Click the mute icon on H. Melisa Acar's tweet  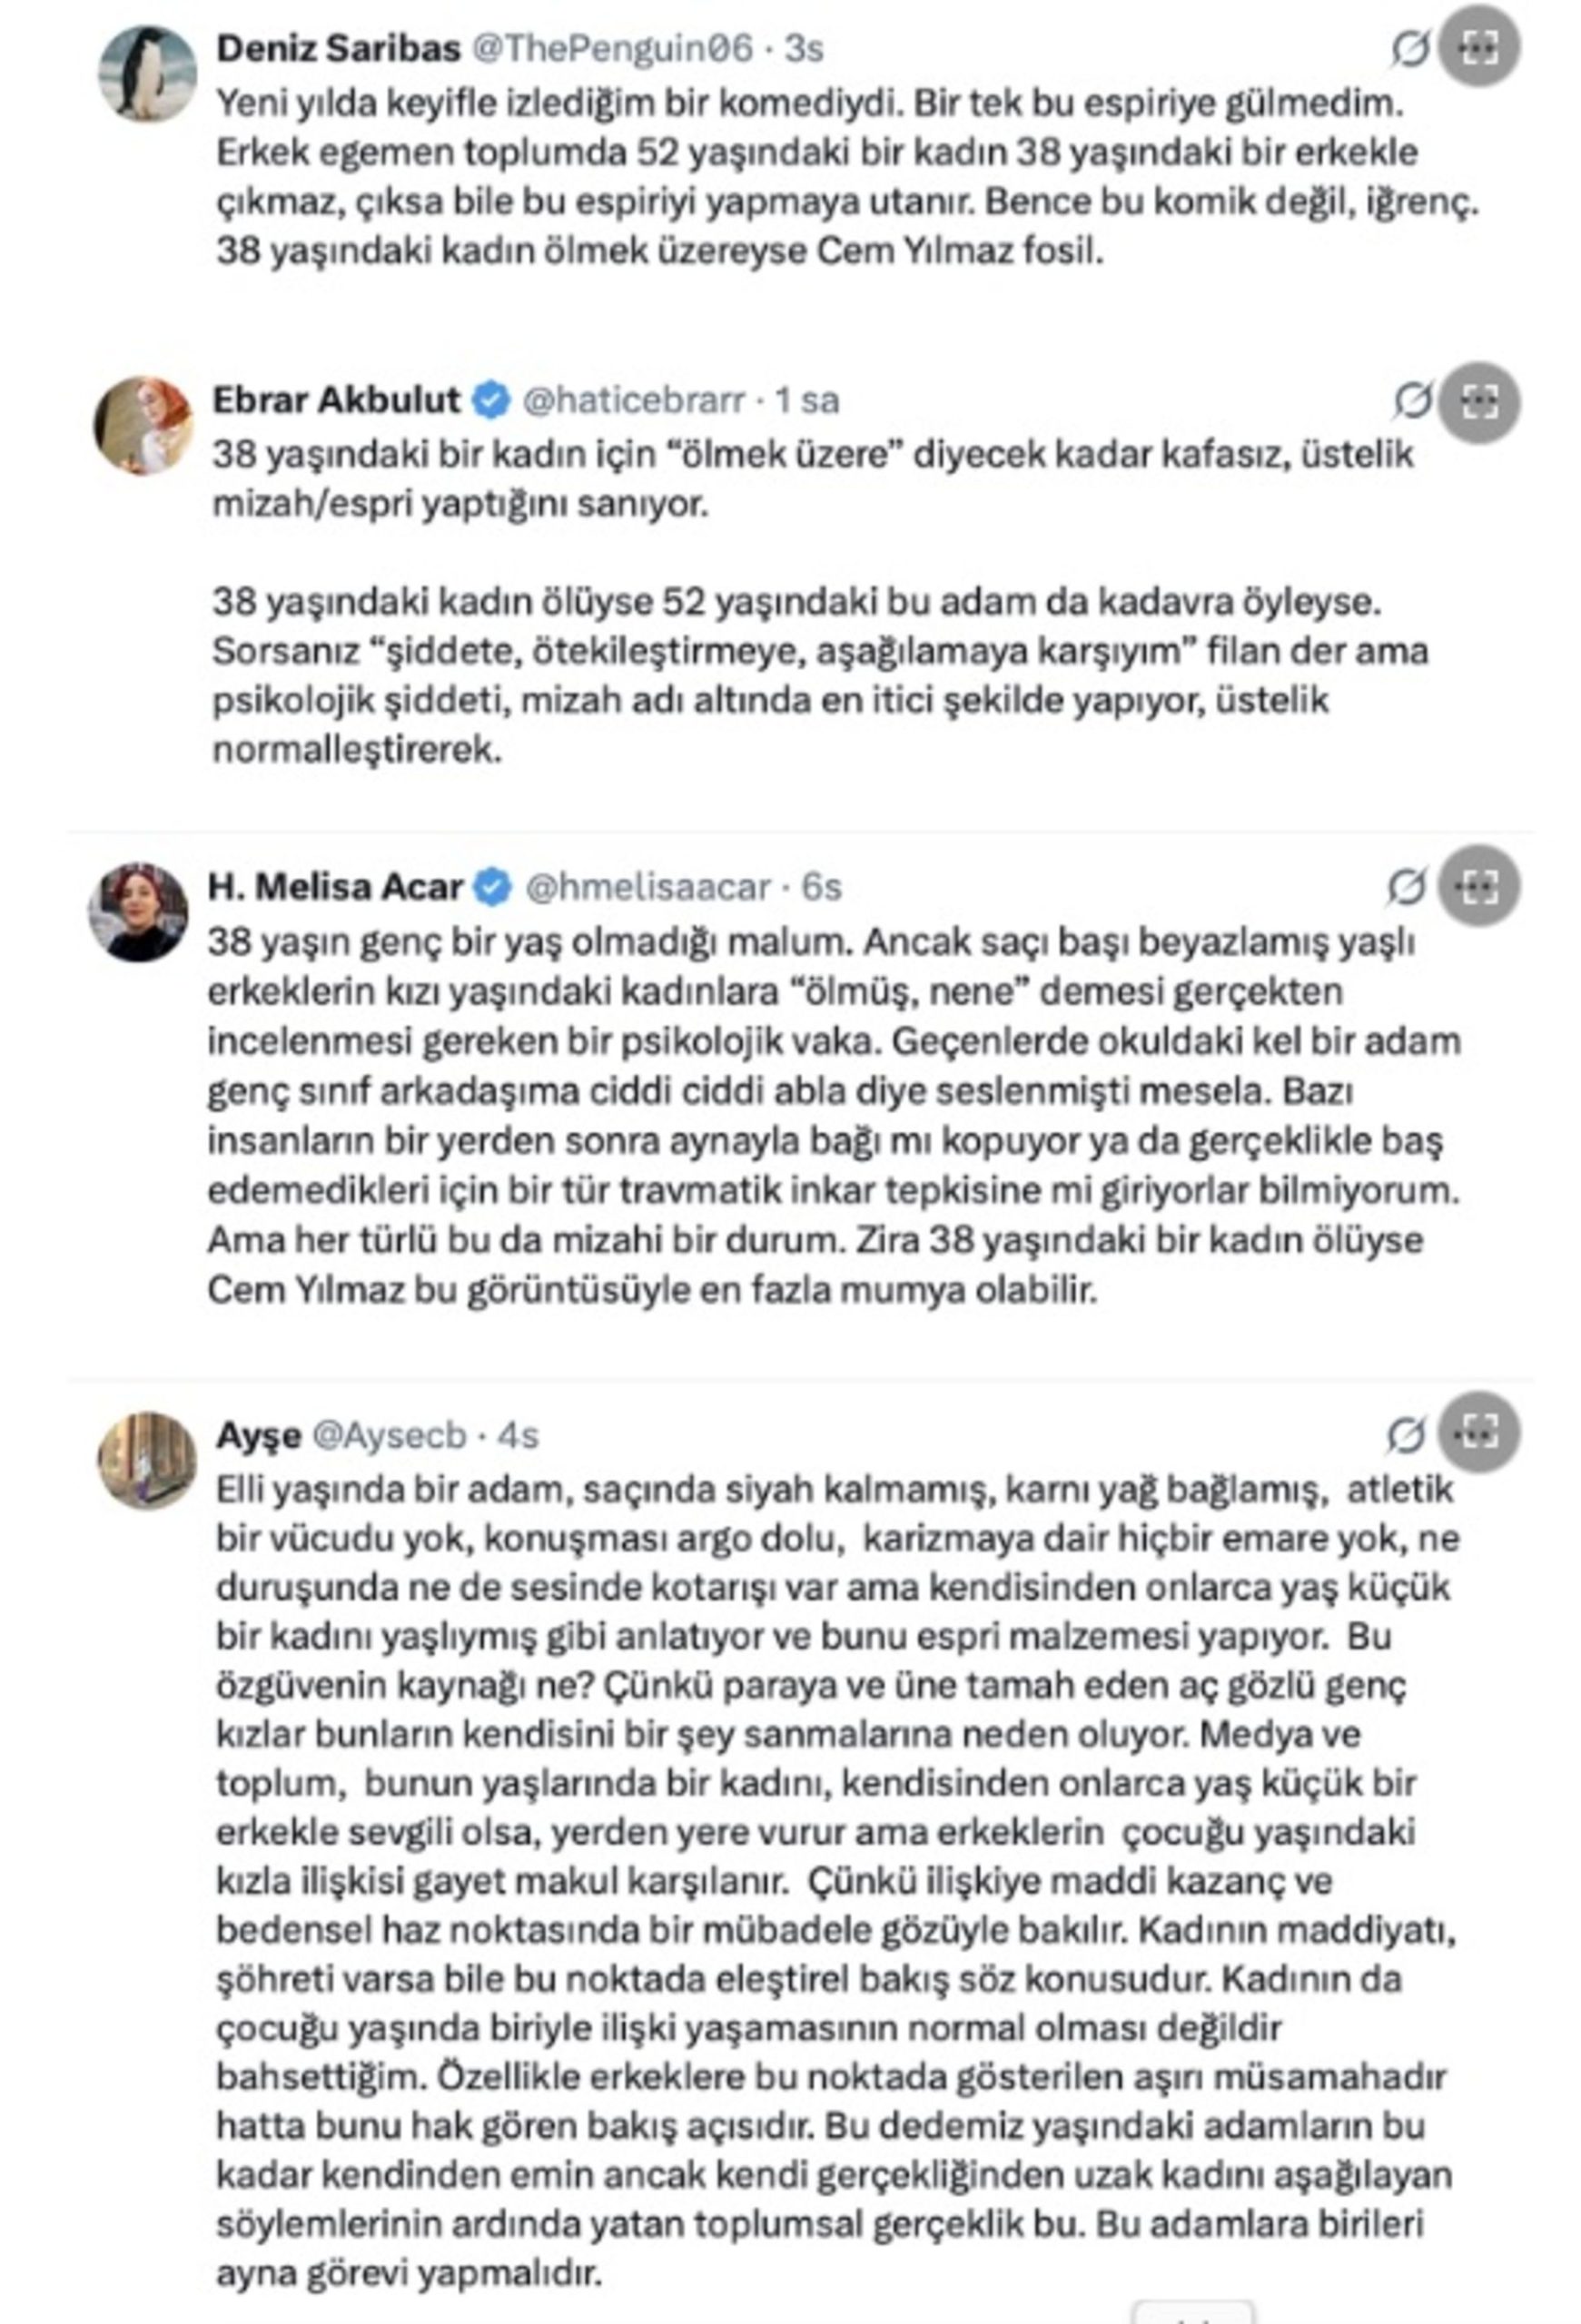pos(1410,888)
